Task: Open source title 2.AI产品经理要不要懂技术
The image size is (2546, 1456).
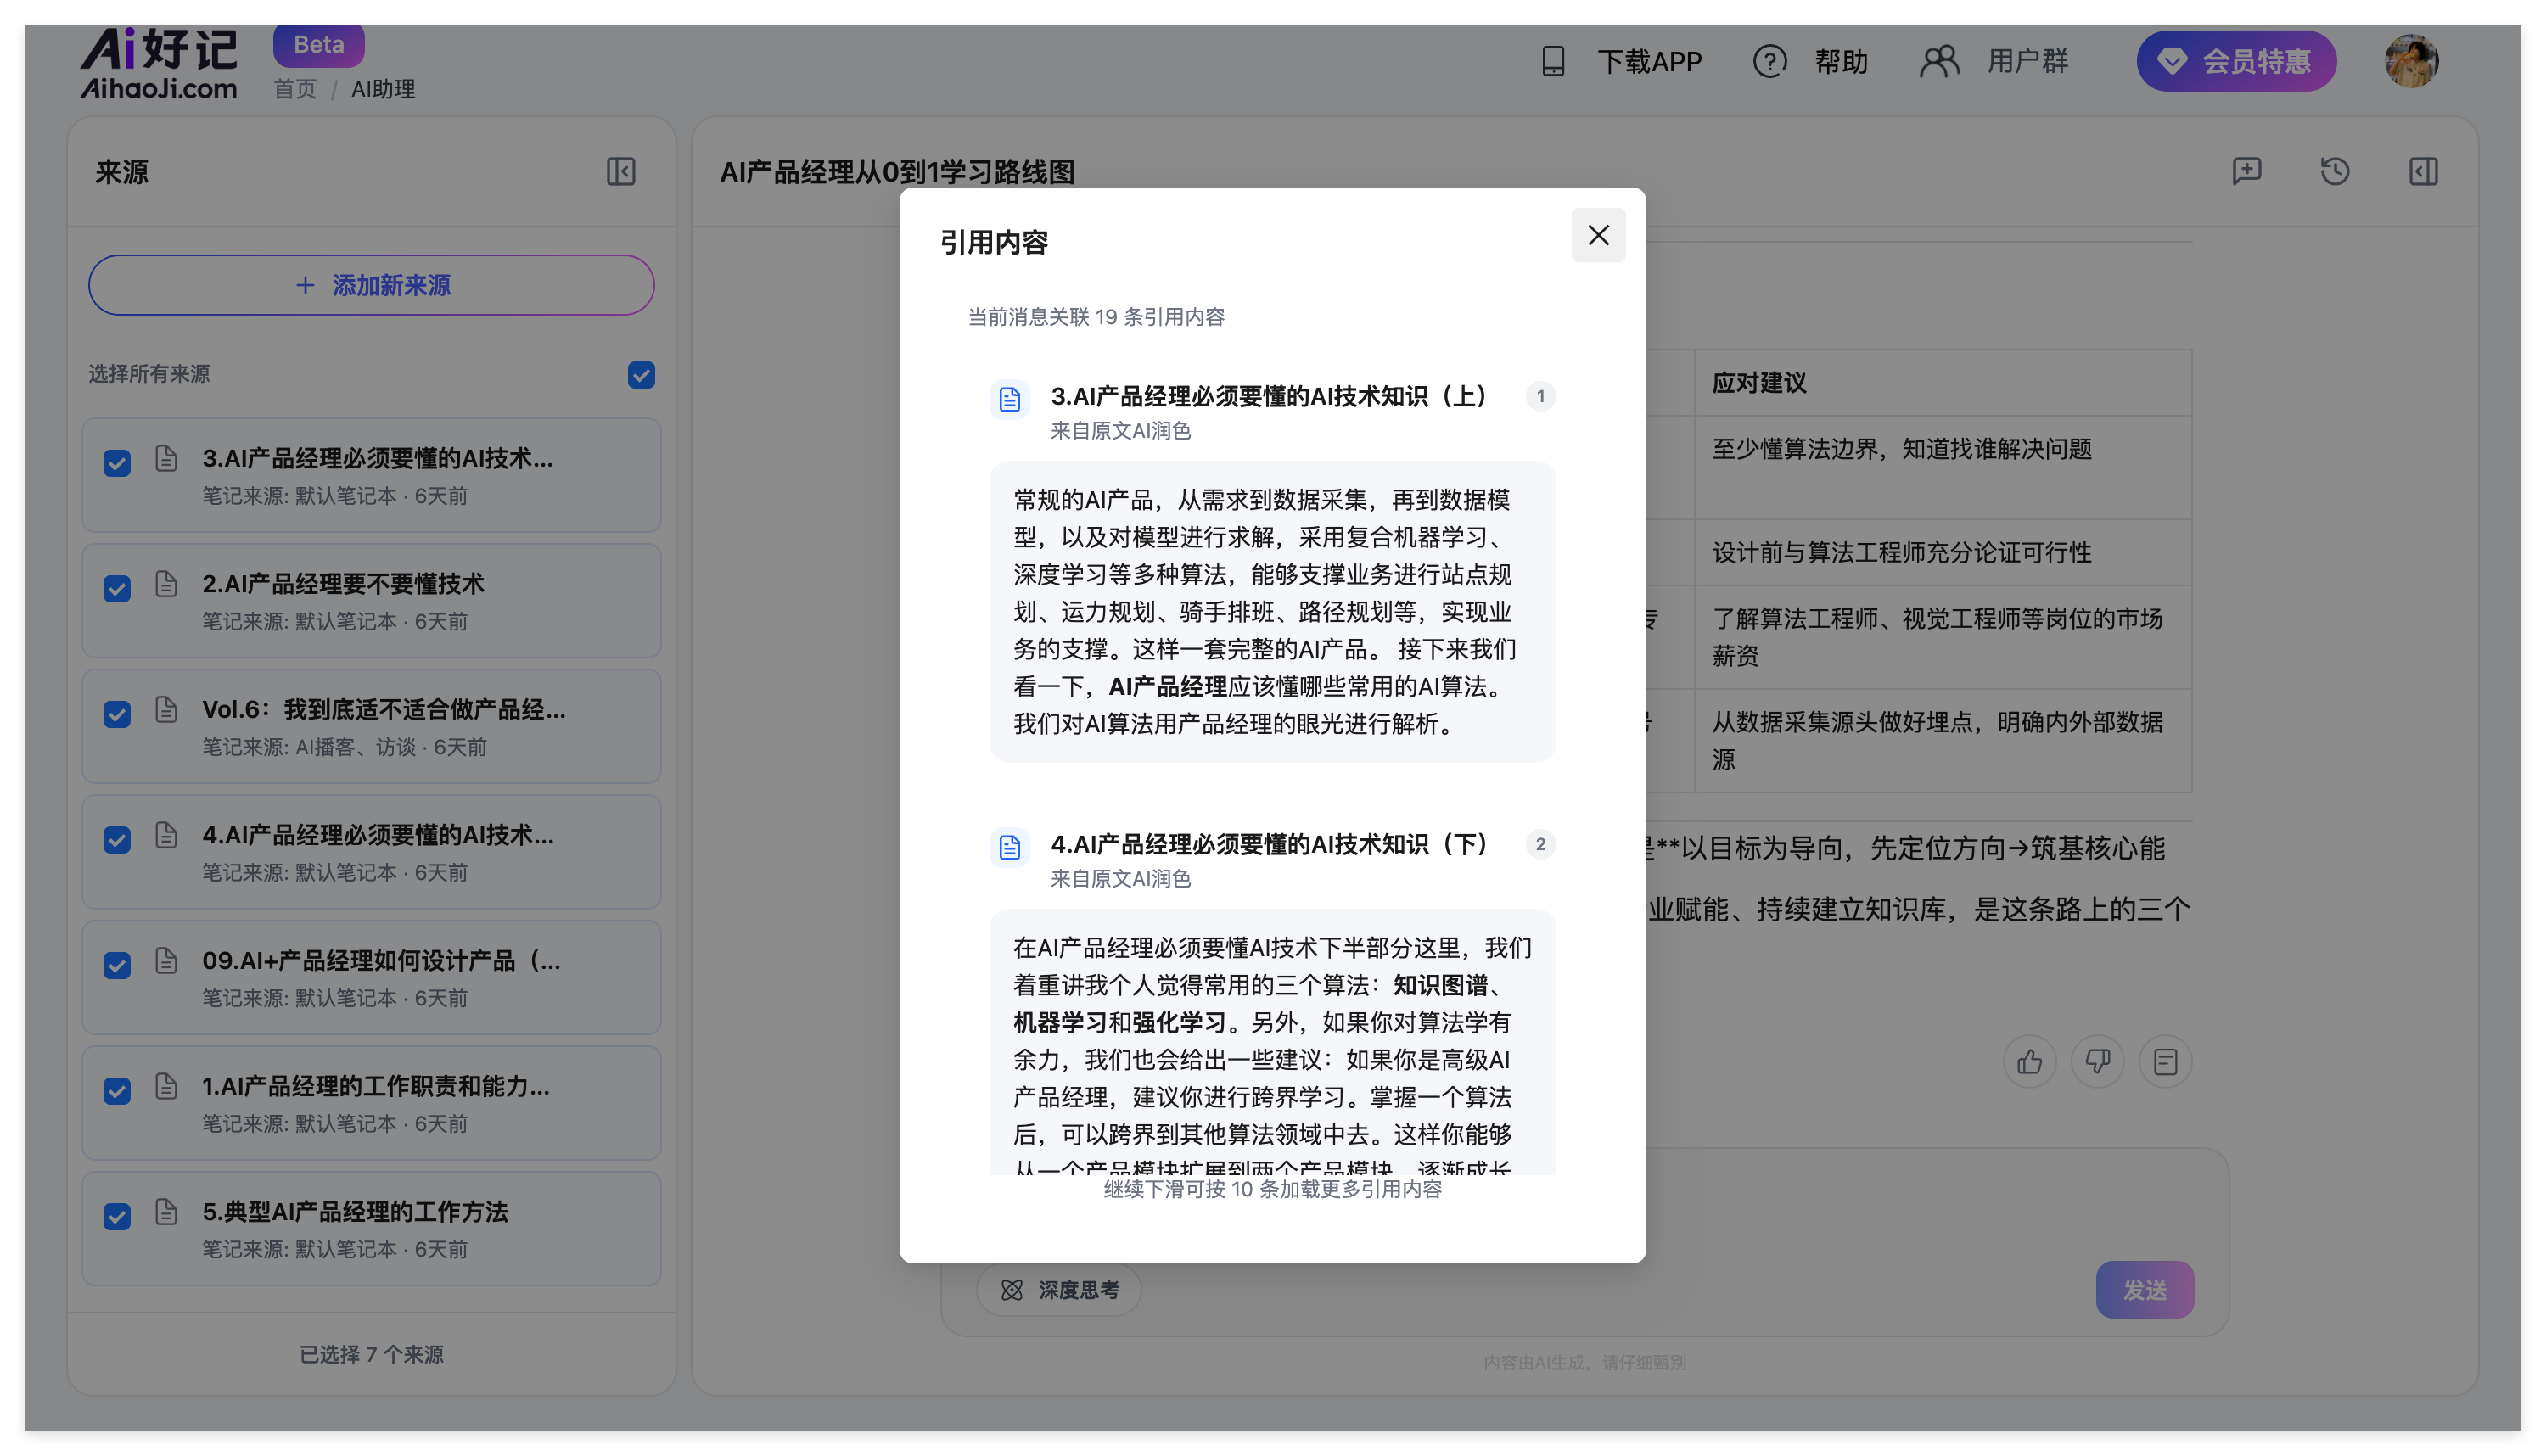Action: 343,584
